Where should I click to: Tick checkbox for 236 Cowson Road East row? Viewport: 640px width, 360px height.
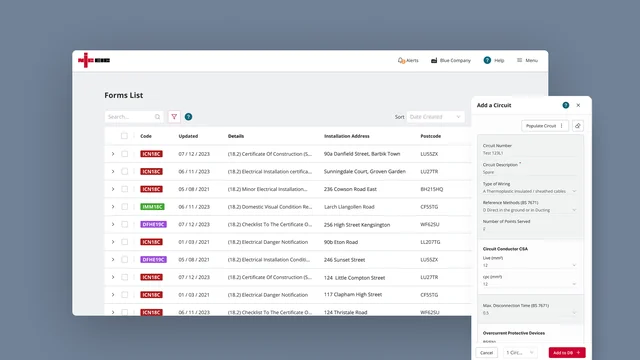coord(124,189)
